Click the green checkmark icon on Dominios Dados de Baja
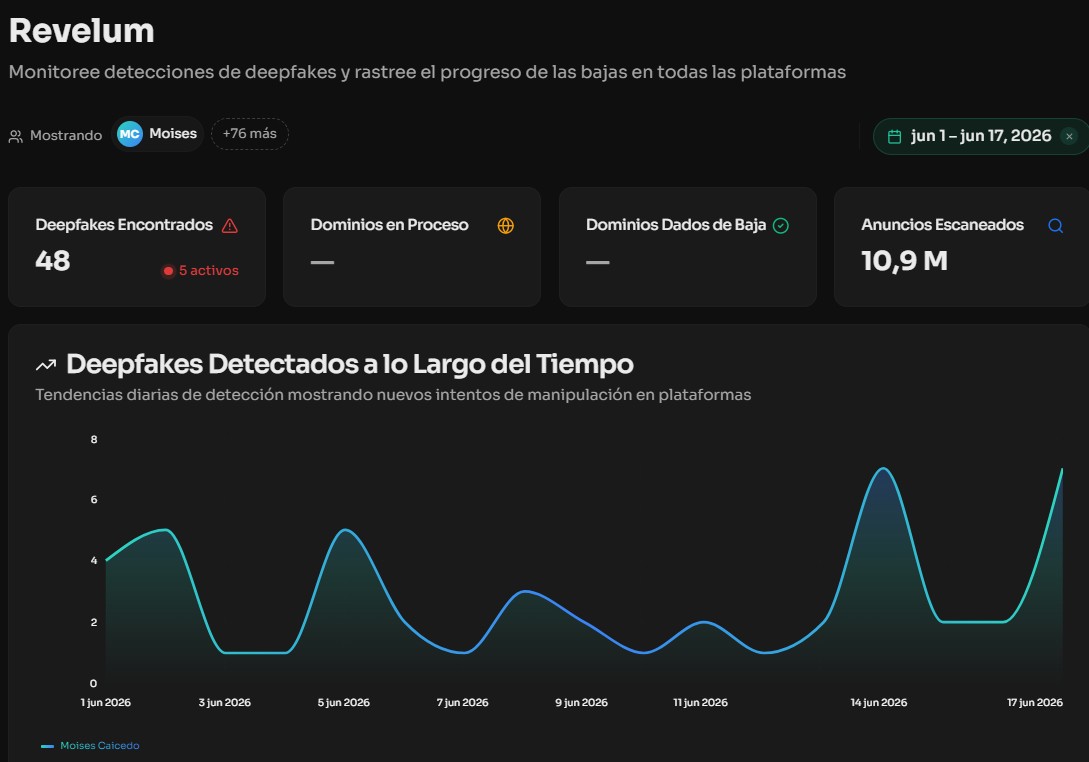The width and height of the screenshot is (1089, 762). pos(781,226)
